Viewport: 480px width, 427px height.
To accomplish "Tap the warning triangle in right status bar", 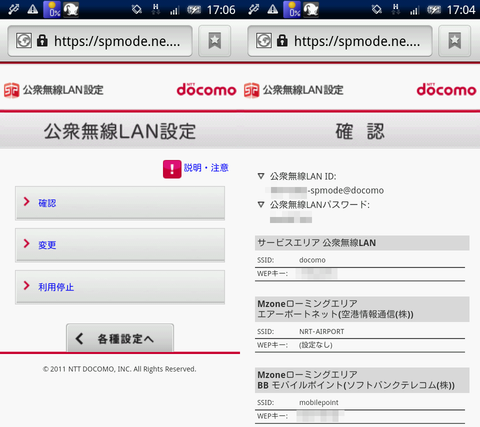I will tap(272, 9).
